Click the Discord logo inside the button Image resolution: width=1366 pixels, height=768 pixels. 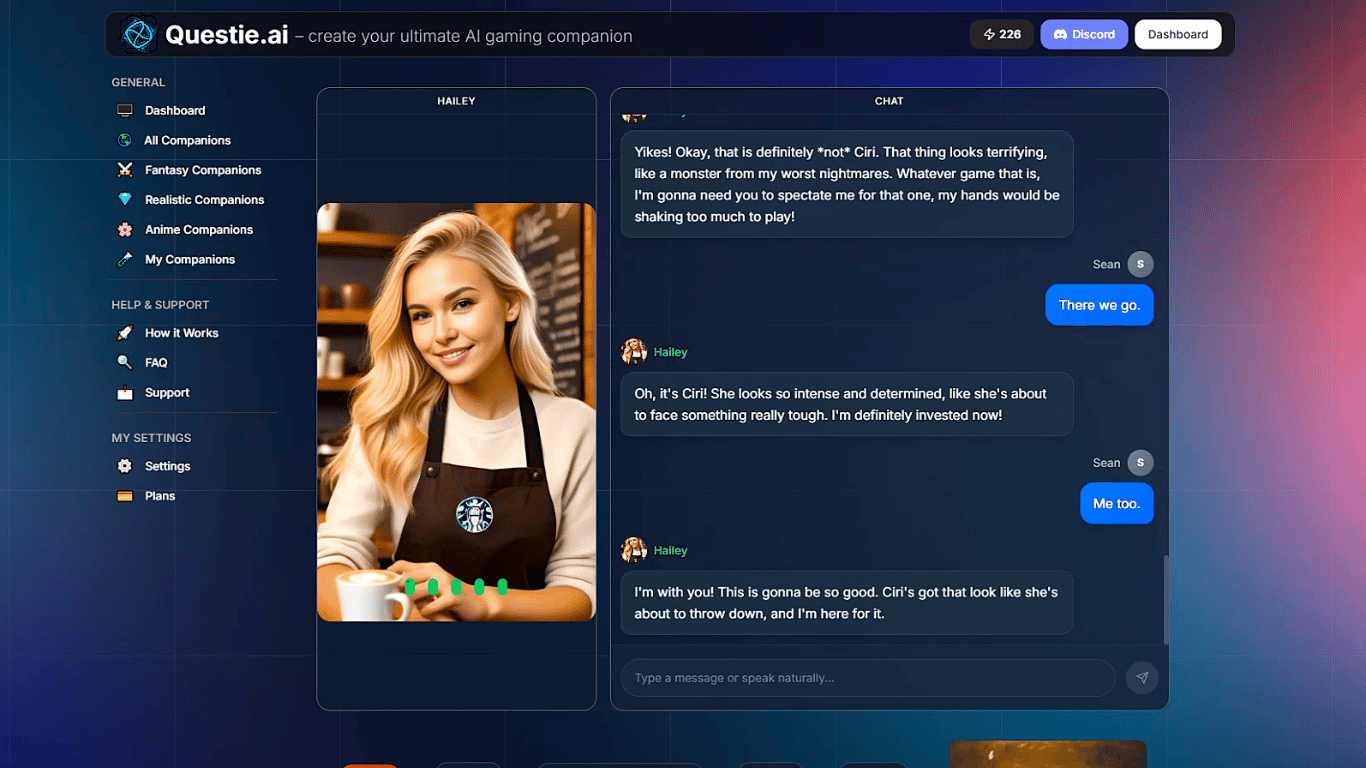pos(1059,33)
